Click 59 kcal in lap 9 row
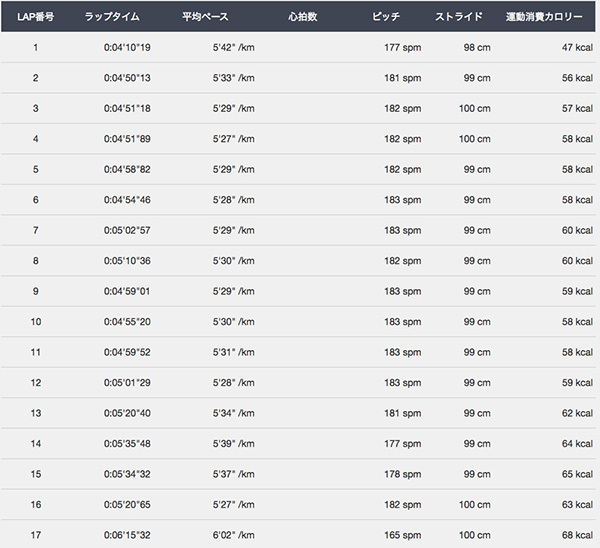Image resolution: width=600 pixels, height=548 pixels. [x=577, y=291]
